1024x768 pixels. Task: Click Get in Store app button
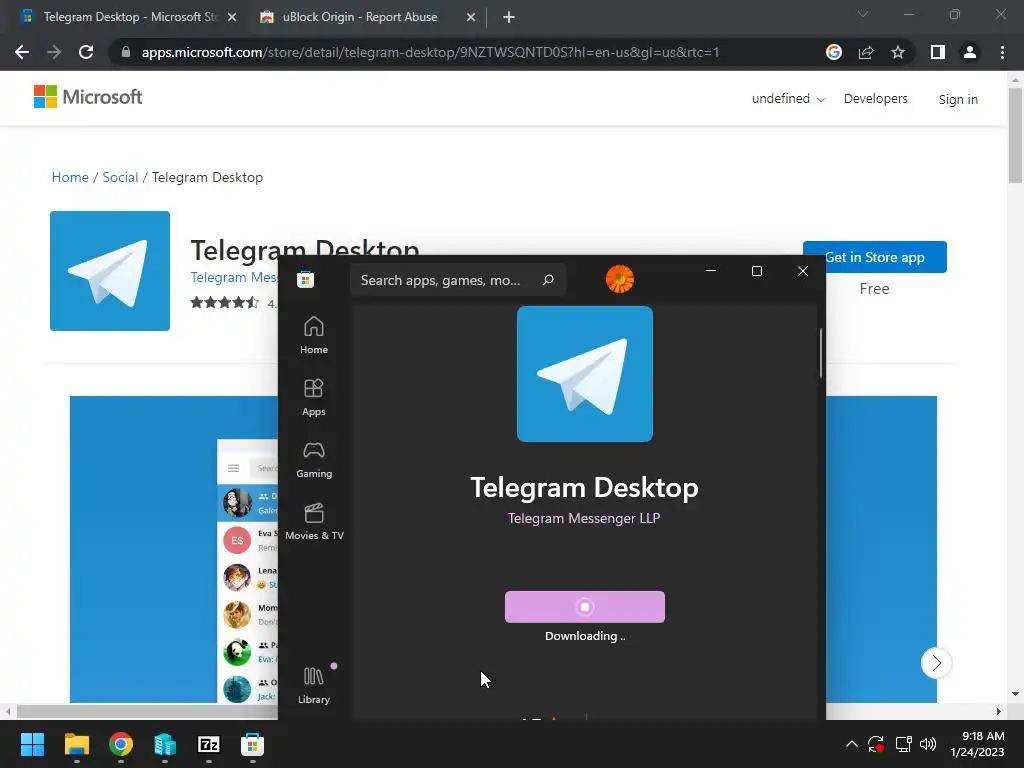coord(874,257)
